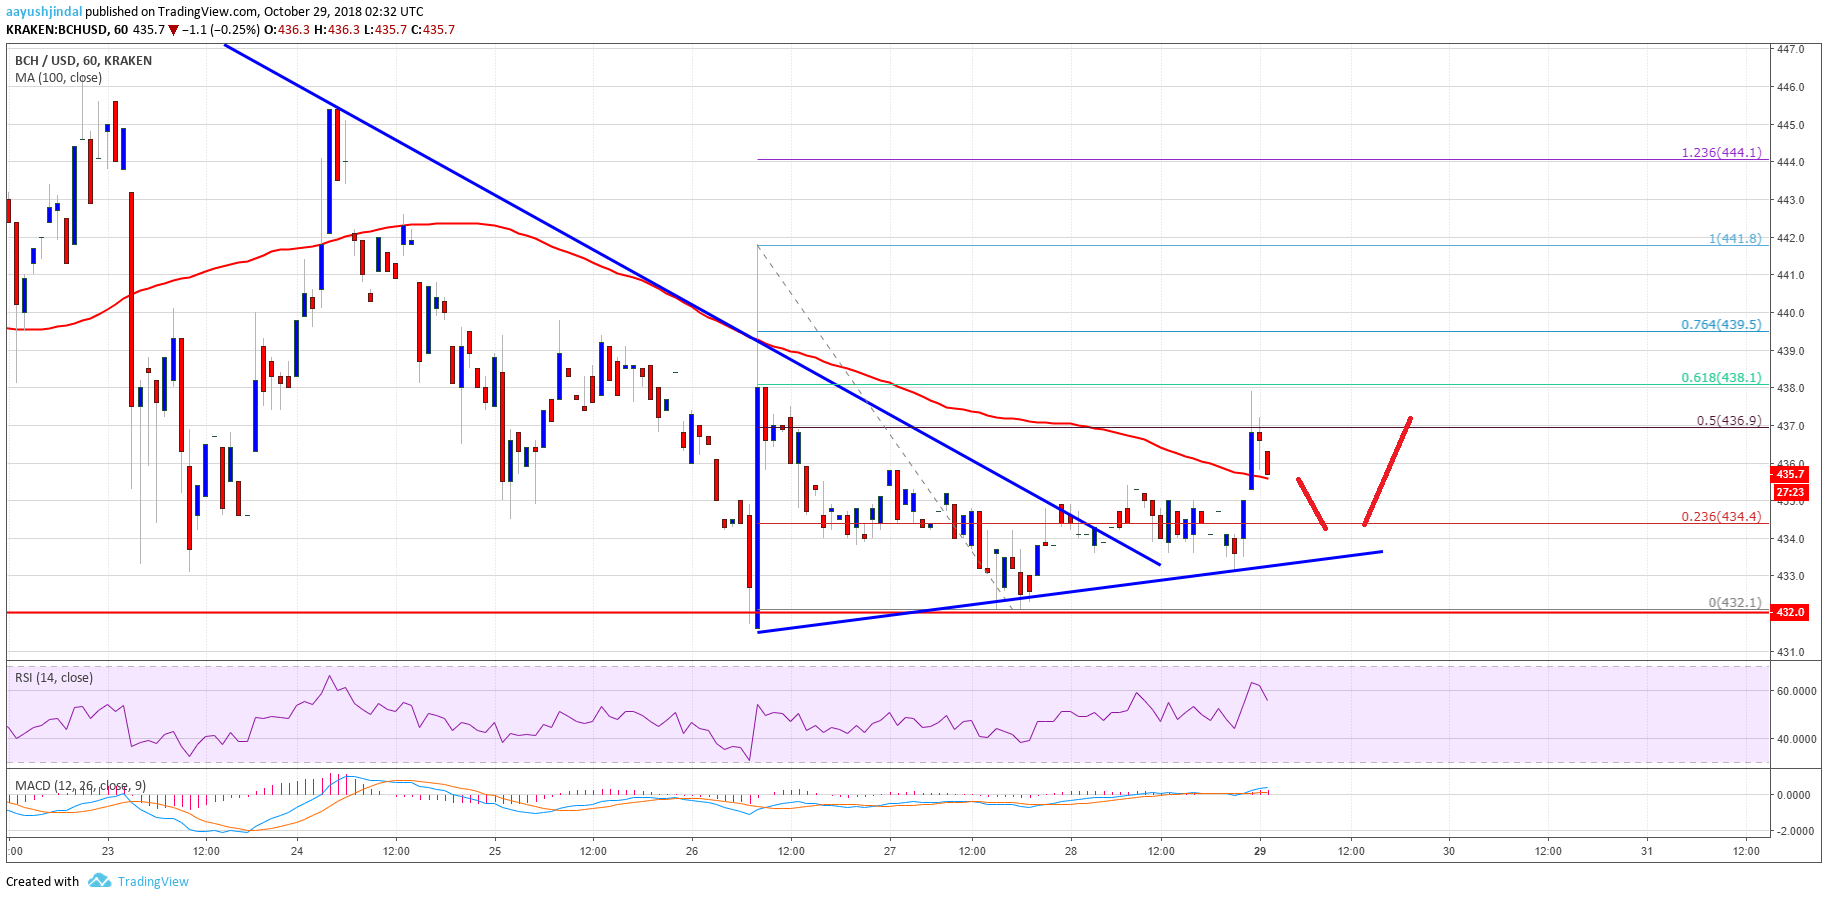Click the TradingView cloud logo icon
The height and width of the screenshot is (899, 1828).
coord(99,881)
